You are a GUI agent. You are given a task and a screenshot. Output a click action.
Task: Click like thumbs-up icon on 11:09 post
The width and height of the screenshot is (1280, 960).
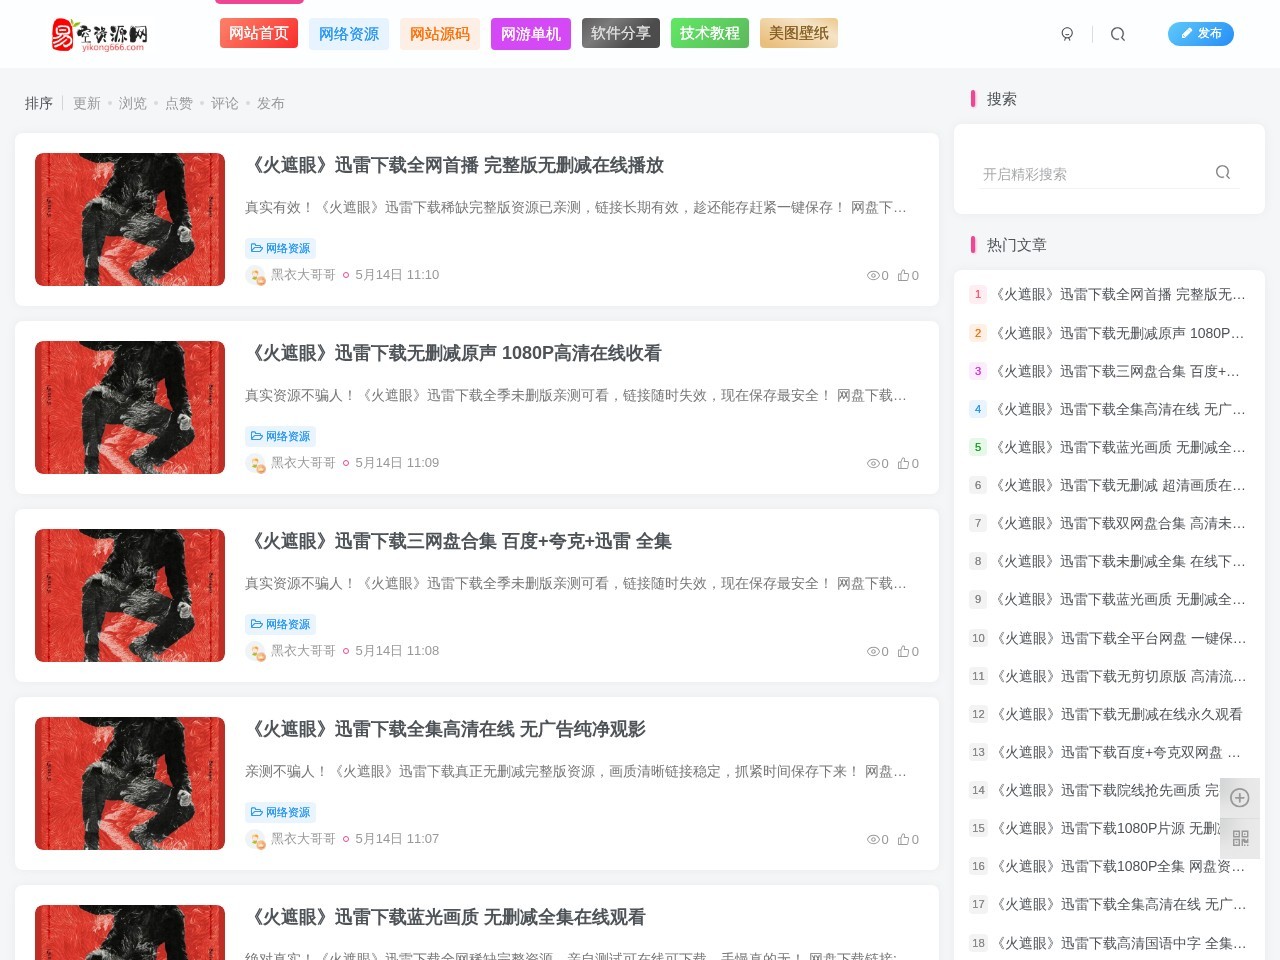tap(903, 463)
